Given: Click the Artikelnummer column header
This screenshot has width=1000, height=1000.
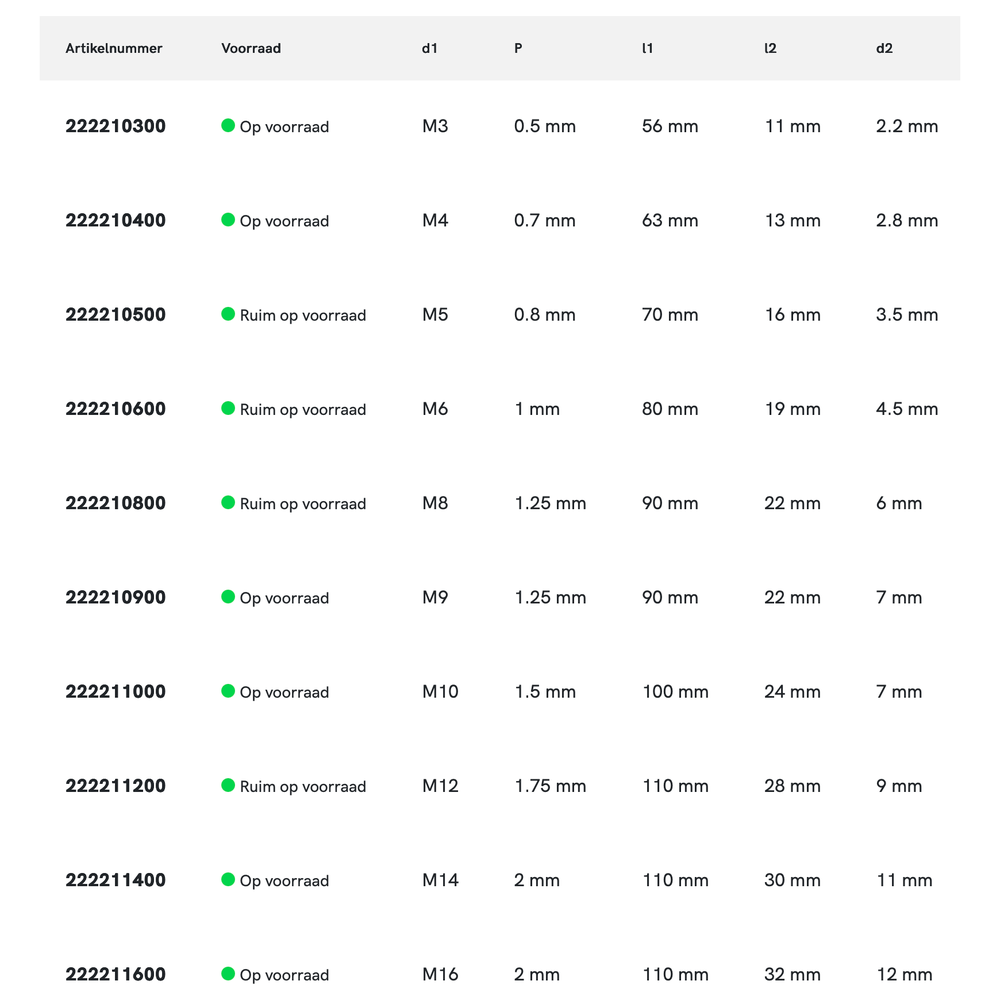Looking at the screenshot, I should click(114, 48).
